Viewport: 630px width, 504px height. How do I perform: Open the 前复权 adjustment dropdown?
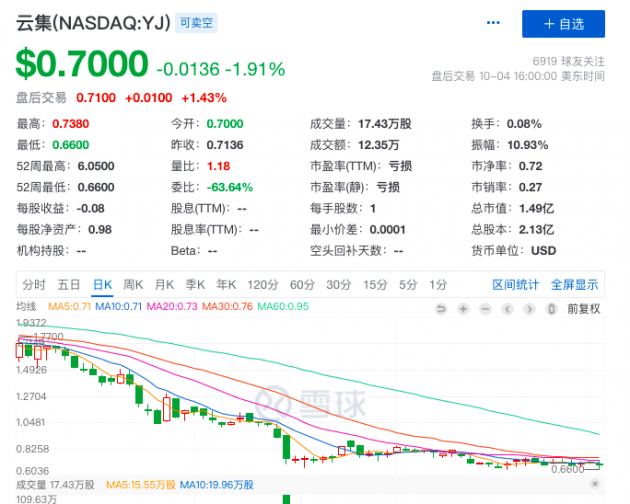coord(583,309)
